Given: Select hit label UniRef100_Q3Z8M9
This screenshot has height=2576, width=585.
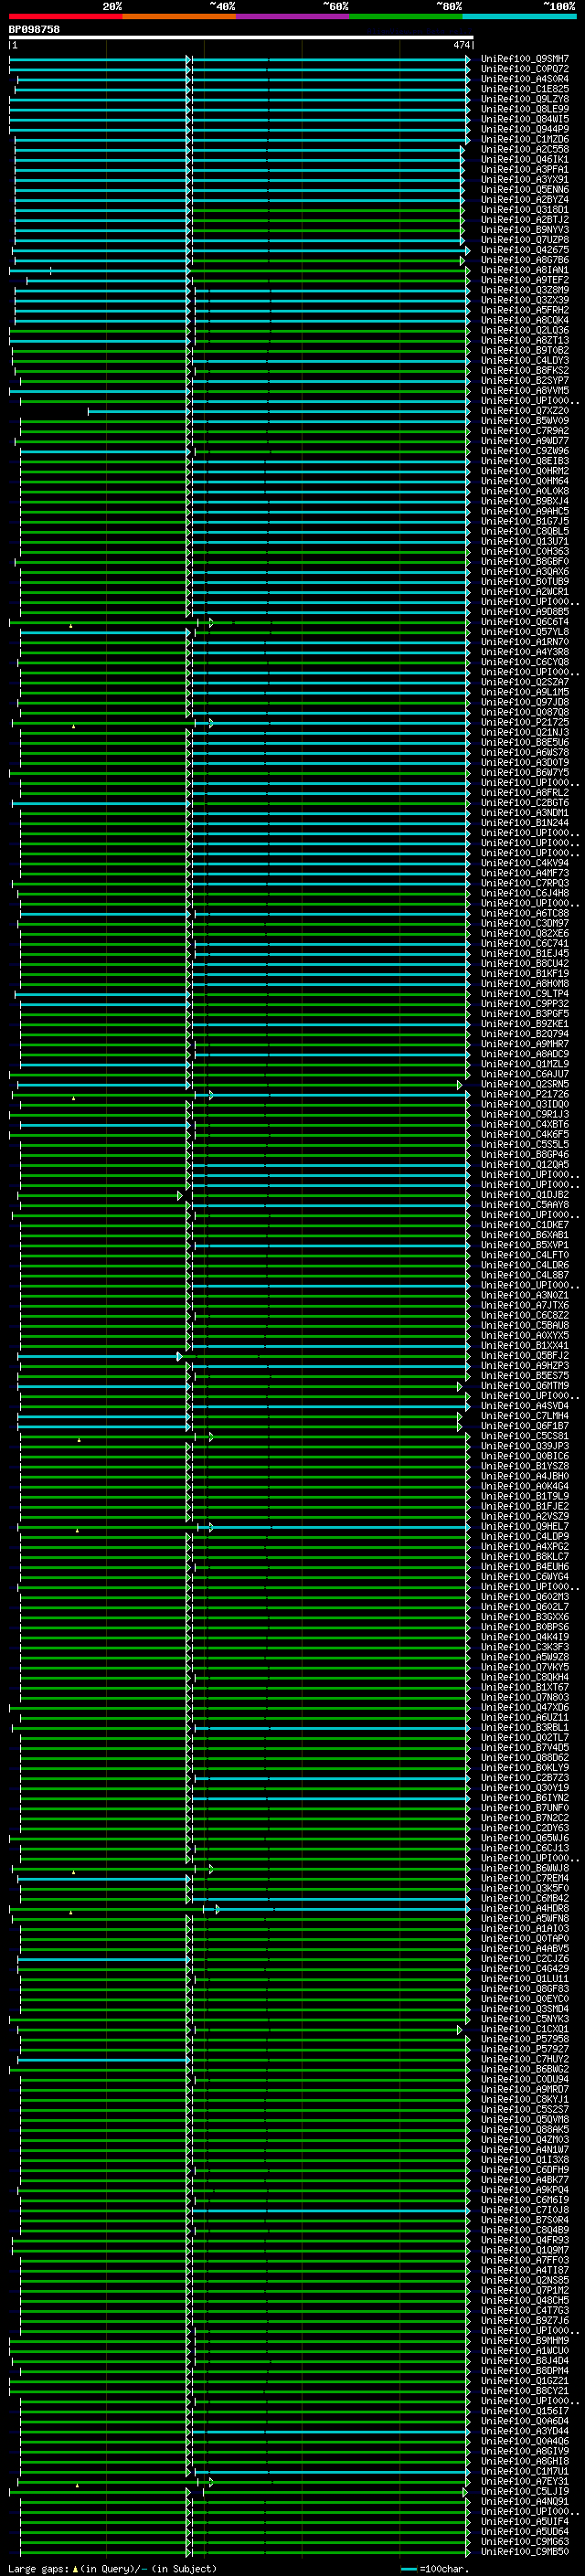Looking at the screenshot, I should click(525, 290).
